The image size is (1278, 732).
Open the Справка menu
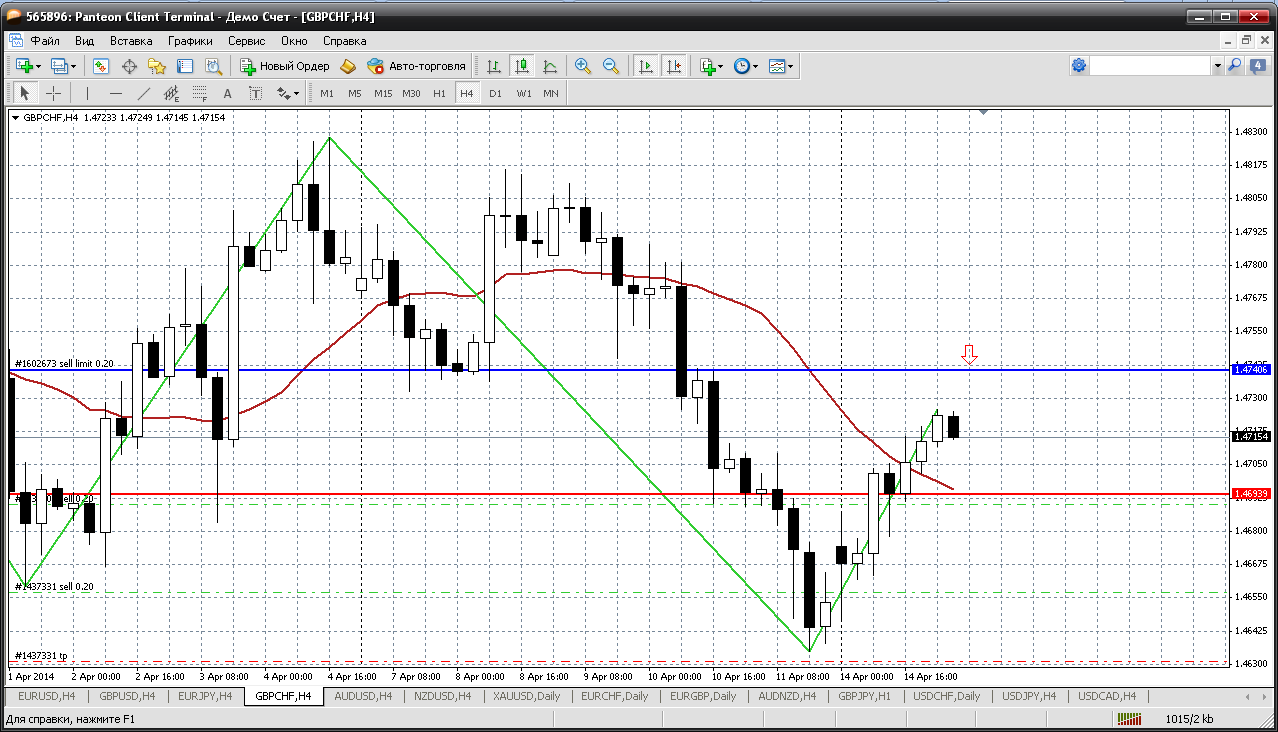click(x=344, y=41)
